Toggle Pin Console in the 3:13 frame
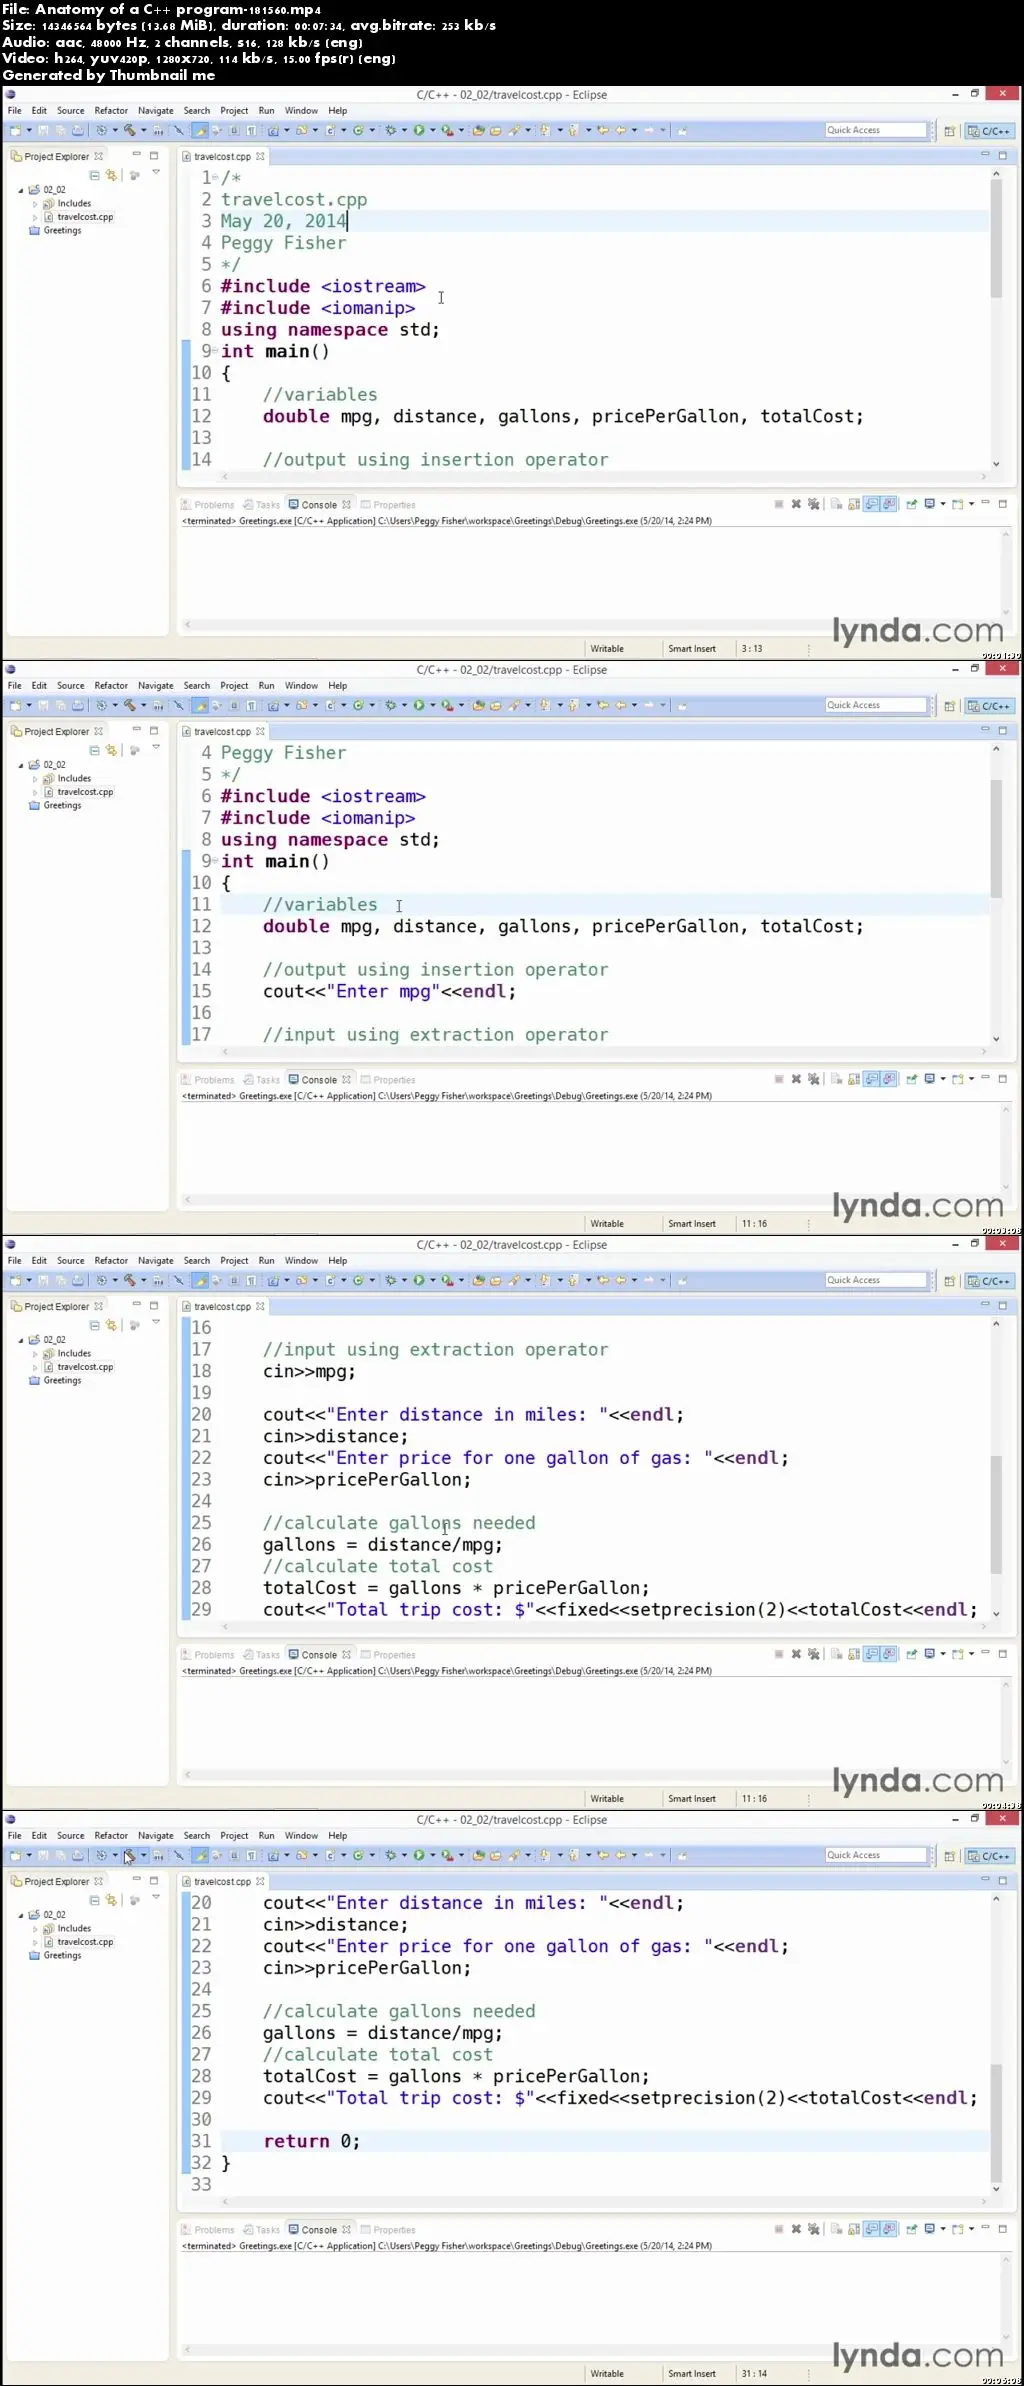Viewport: 1024px width, 2386px height. click(911, 504)
